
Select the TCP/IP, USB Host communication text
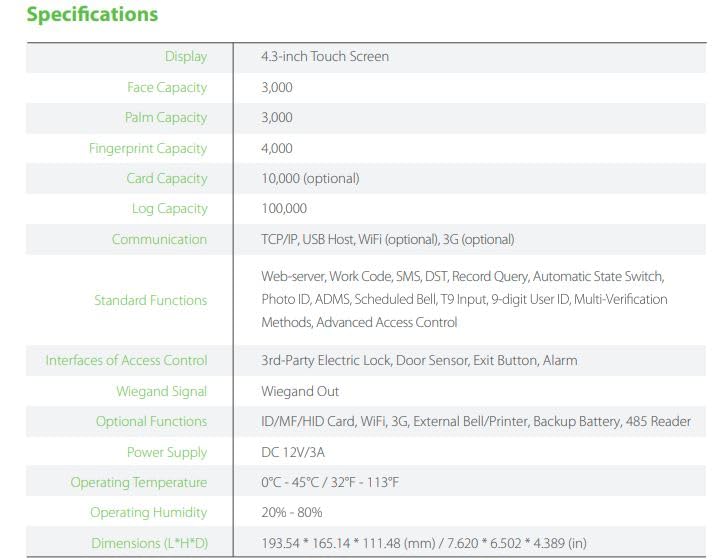click(x=388, y=239)
